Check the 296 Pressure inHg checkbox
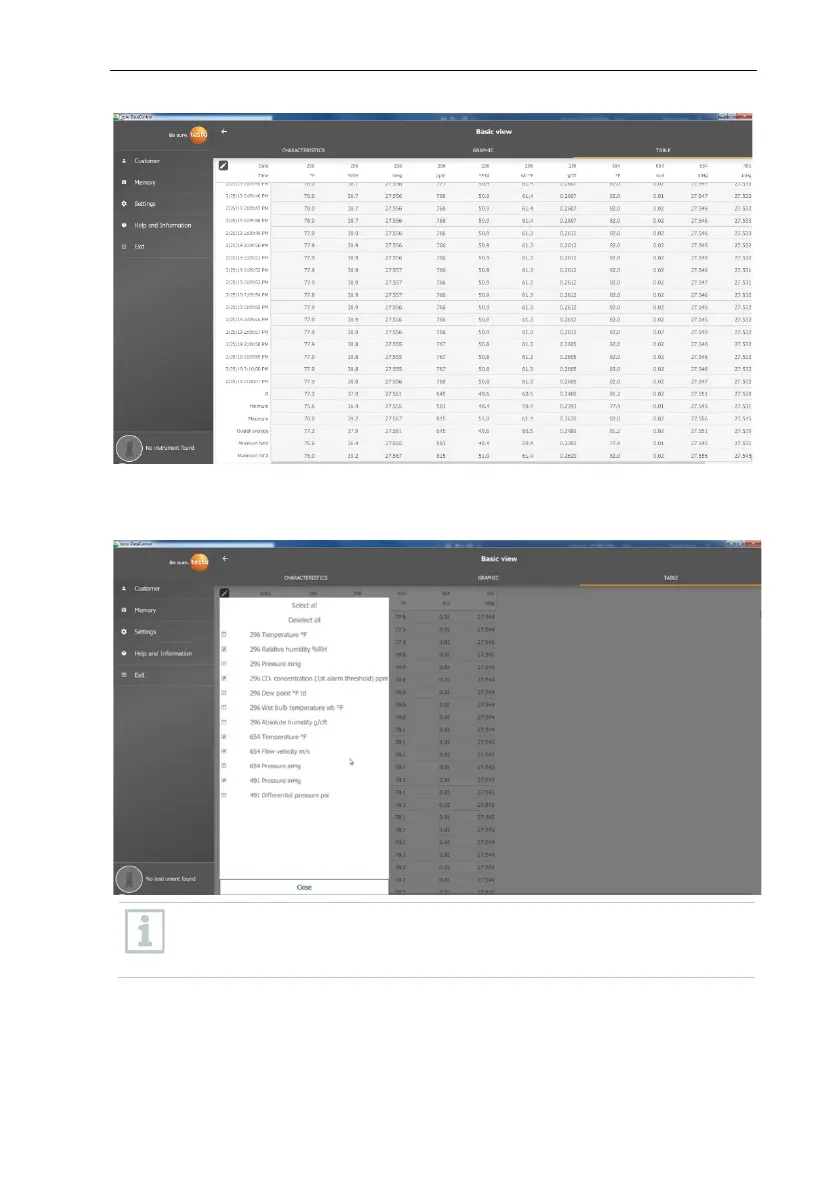Image resolution: width=839 pixels, height=1191 pixels. (x=224, y=664)
